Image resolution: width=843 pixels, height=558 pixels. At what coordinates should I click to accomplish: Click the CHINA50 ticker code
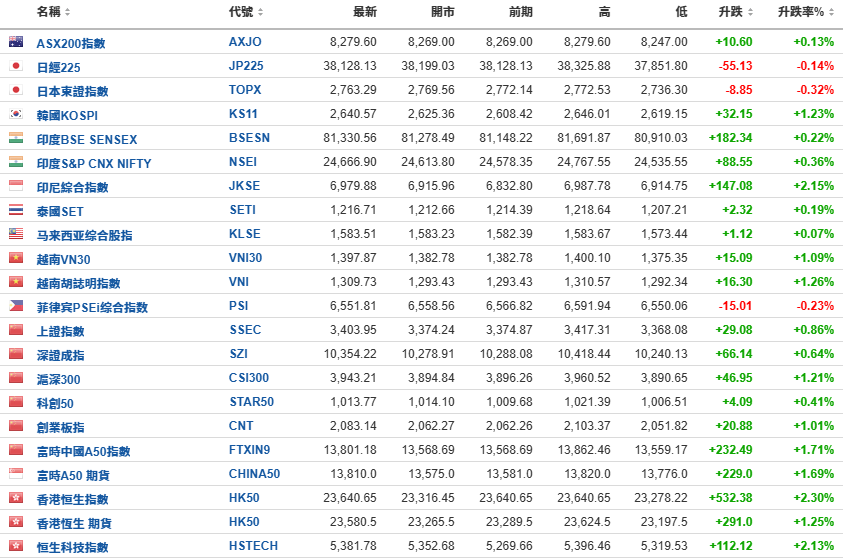[254, 474]
